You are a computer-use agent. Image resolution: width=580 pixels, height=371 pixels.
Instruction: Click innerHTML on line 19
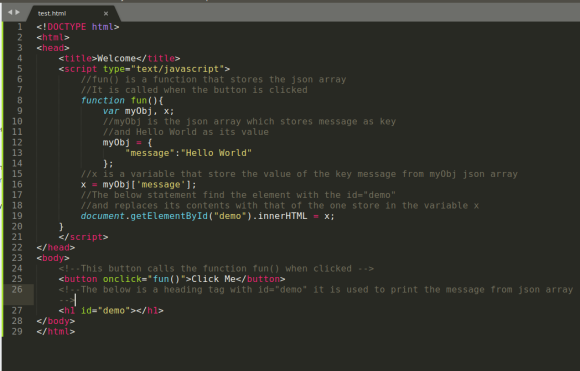point(283,216)
